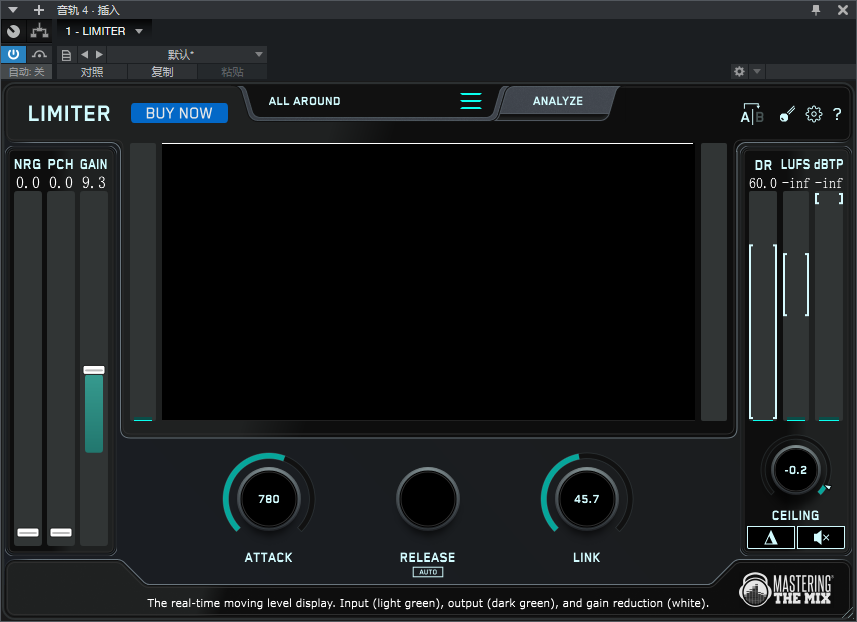Click the round plugin activity icon
The height and width of the screenshot is (622, 857).
(13, 31)
